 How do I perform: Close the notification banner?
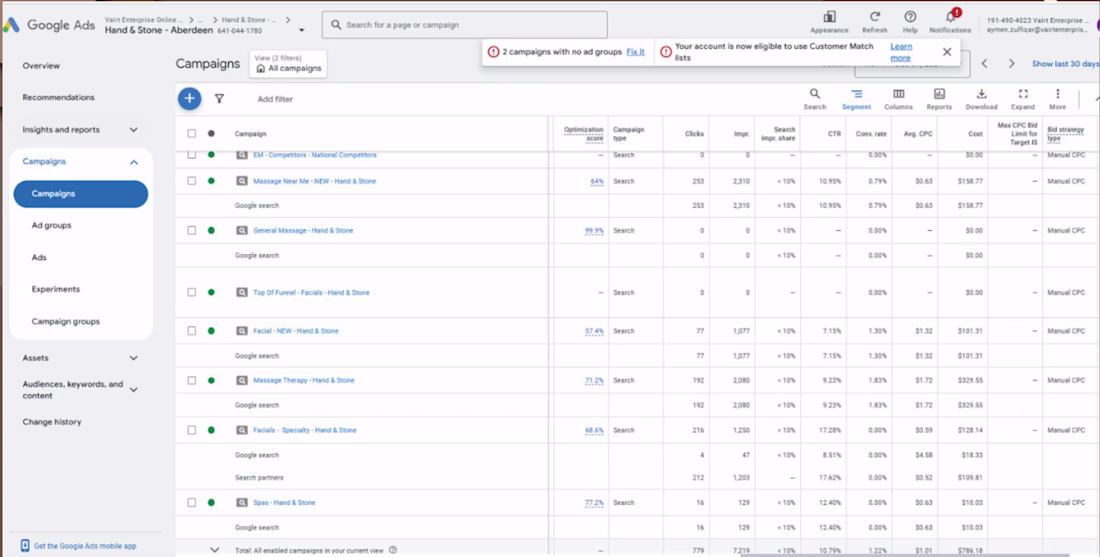click(947, 52)
